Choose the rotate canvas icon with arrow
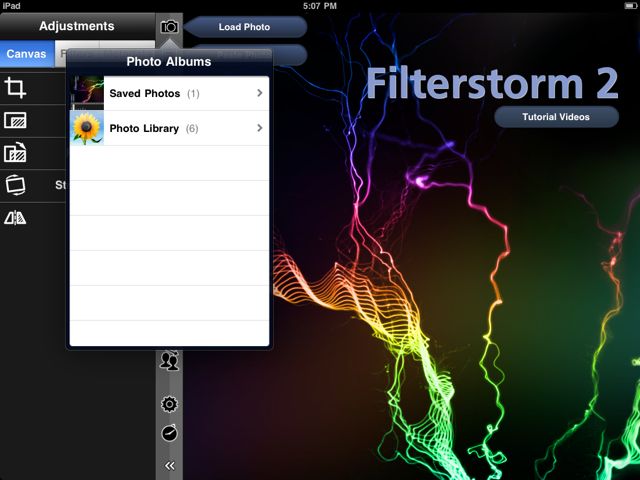640x480 pixels. coord(16,153)
